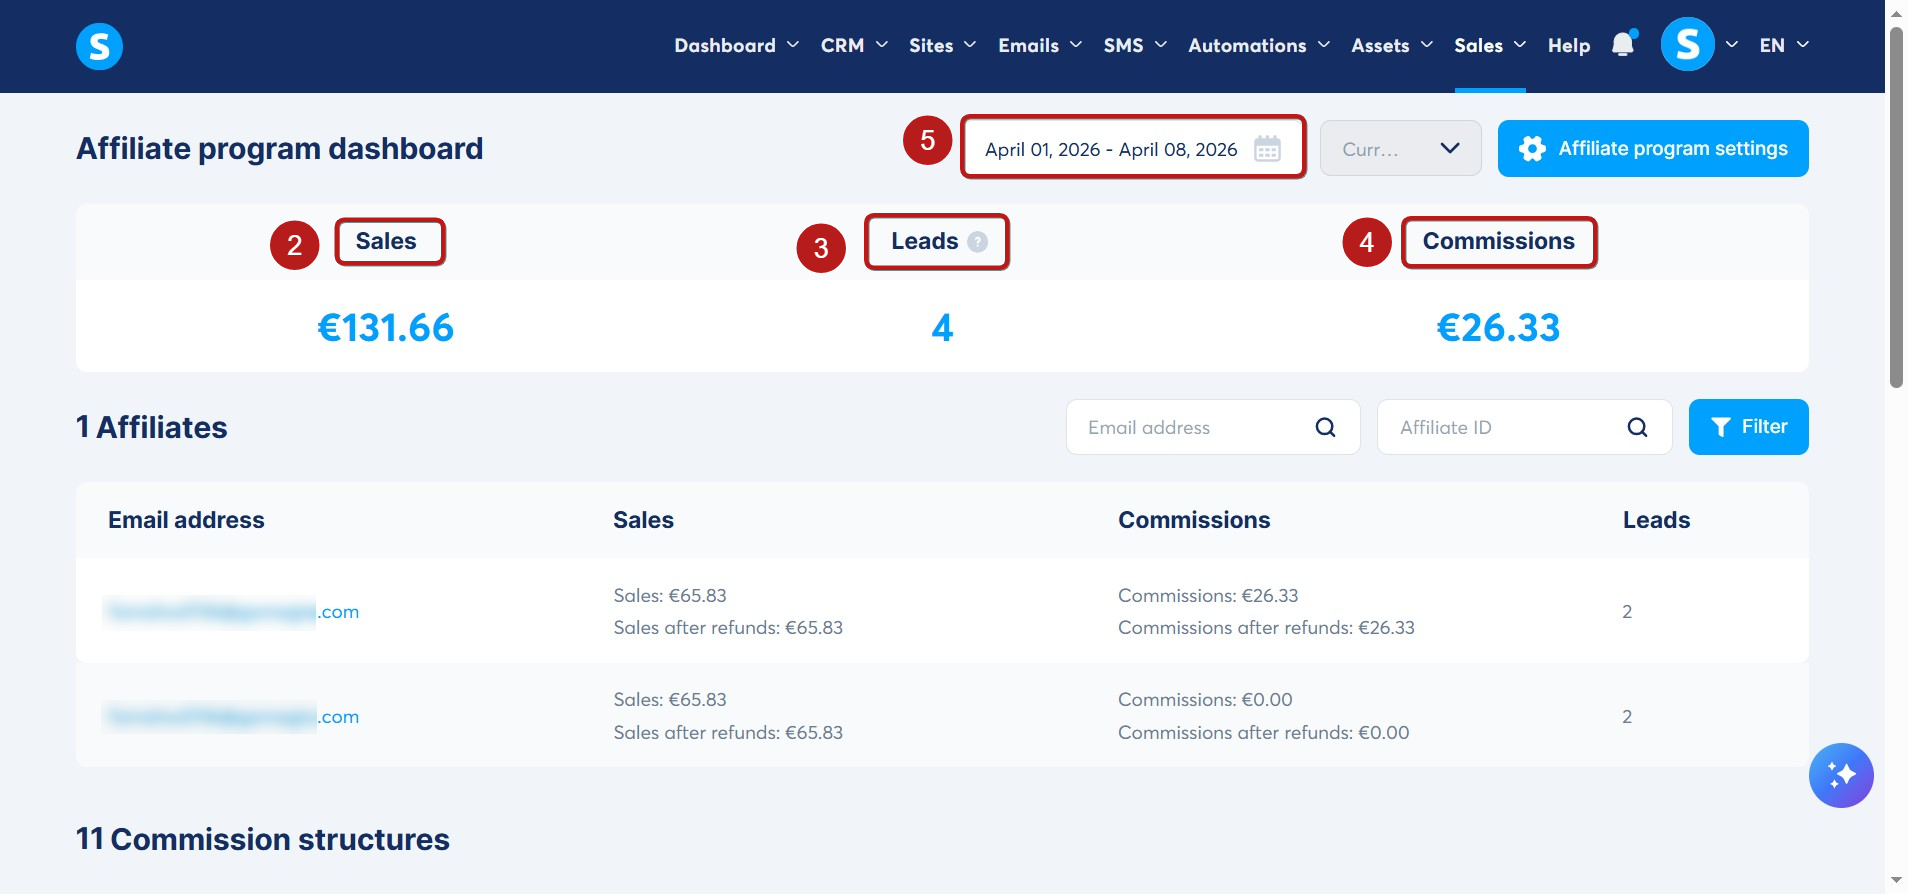Click the search magnifier in the Email address field
Screen dimensions: 1908x894
point(1325,427)
